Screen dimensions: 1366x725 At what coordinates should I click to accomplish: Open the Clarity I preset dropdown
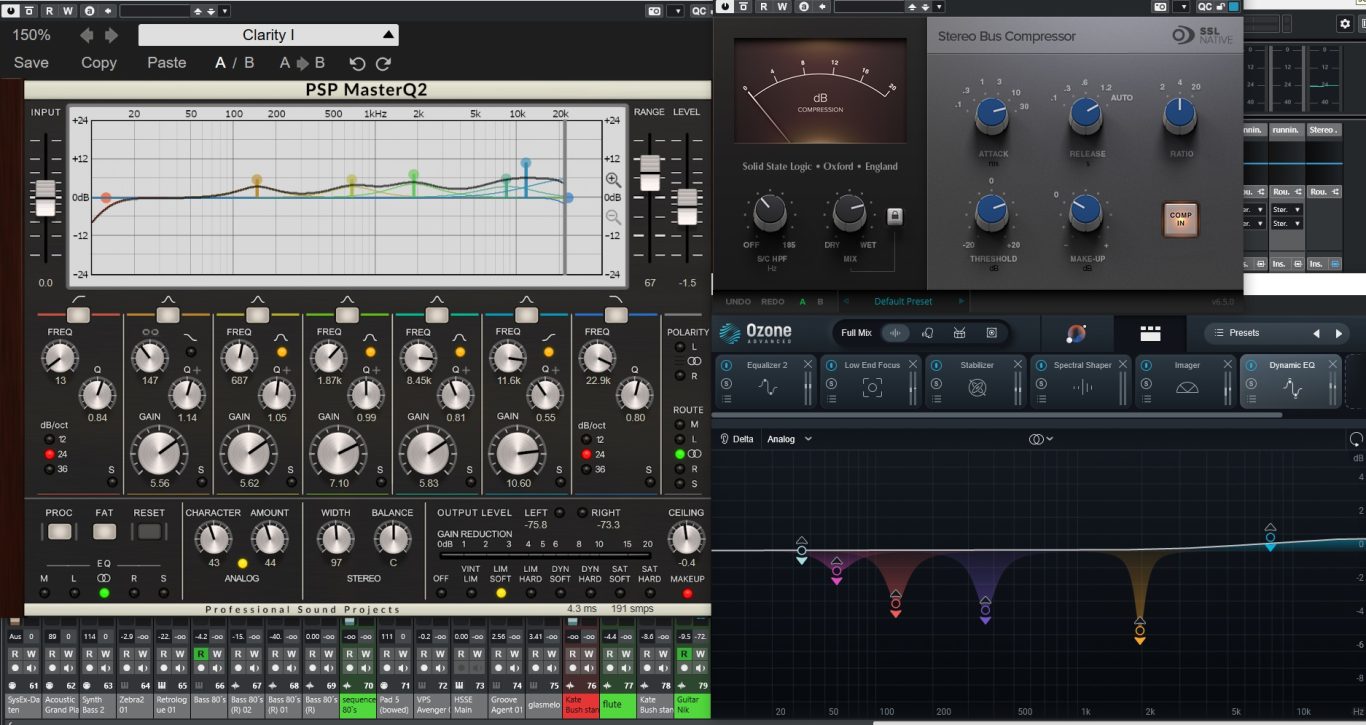pos(268,35)
